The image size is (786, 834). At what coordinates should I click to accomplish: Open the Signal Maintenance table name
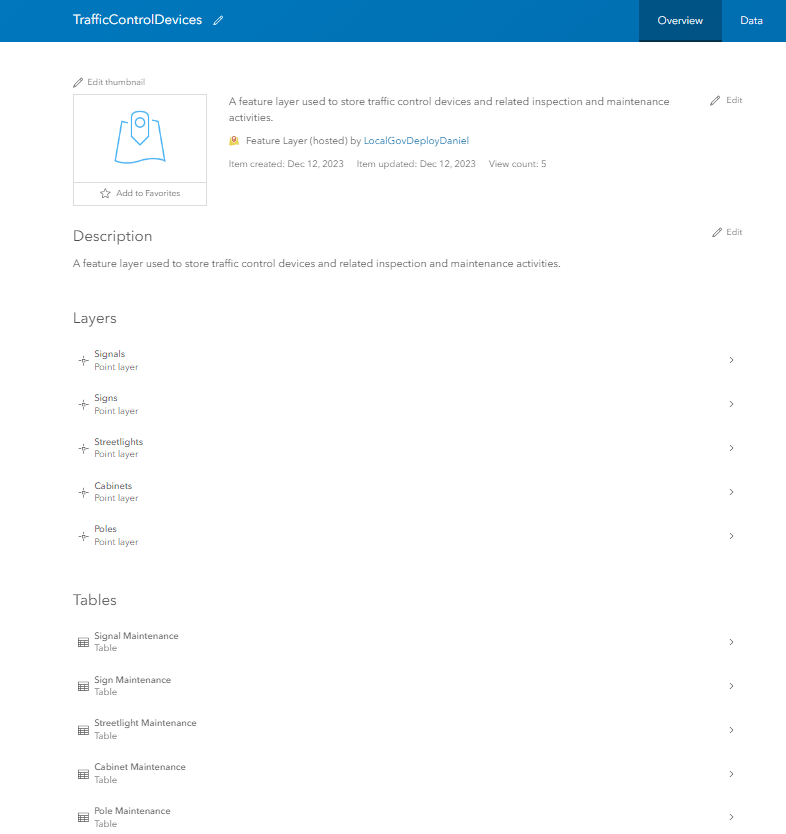pos(136,636)
